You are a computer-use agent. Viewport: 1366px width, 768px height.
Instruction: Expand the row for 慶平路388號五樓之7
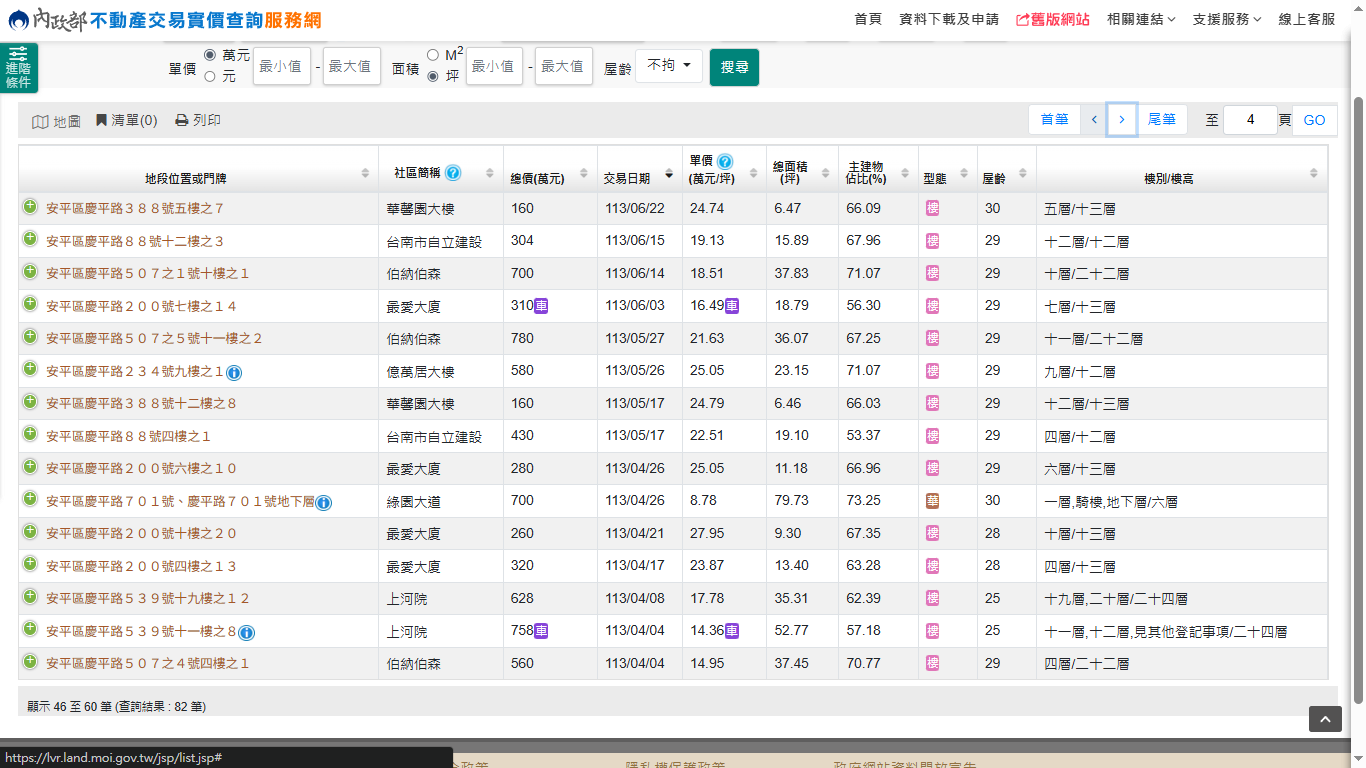click(x=30, y=207)
